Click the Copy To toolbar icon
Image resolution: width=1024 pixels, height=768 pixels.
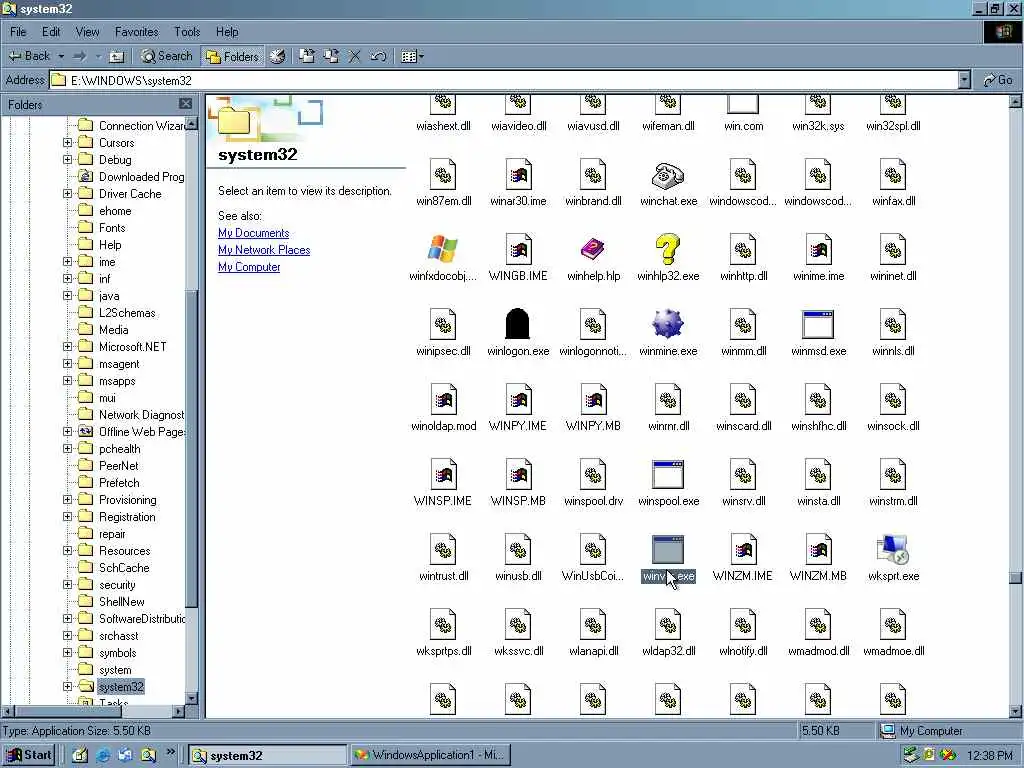click(x=331, y=57)
